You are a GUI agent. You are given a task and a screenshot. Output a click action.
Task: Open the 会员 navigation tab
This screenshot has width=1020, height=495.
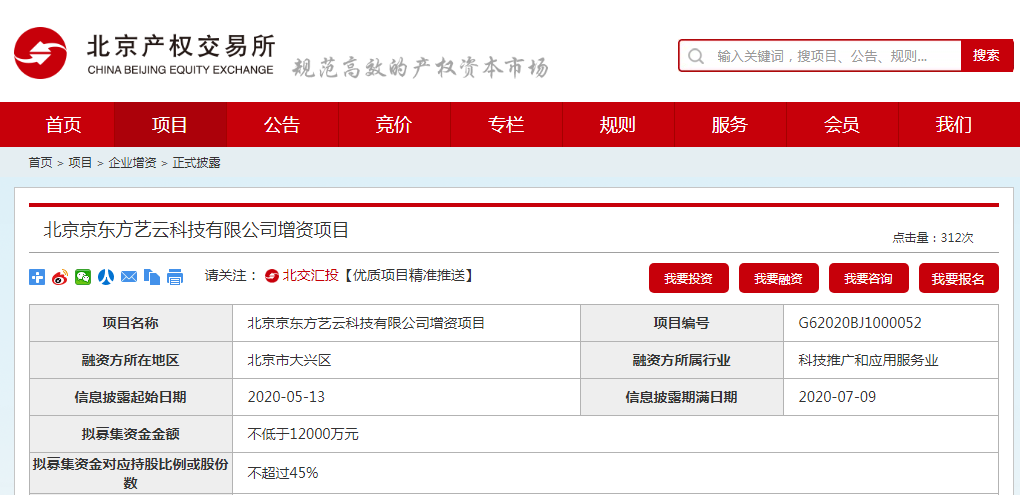[842, 124]
